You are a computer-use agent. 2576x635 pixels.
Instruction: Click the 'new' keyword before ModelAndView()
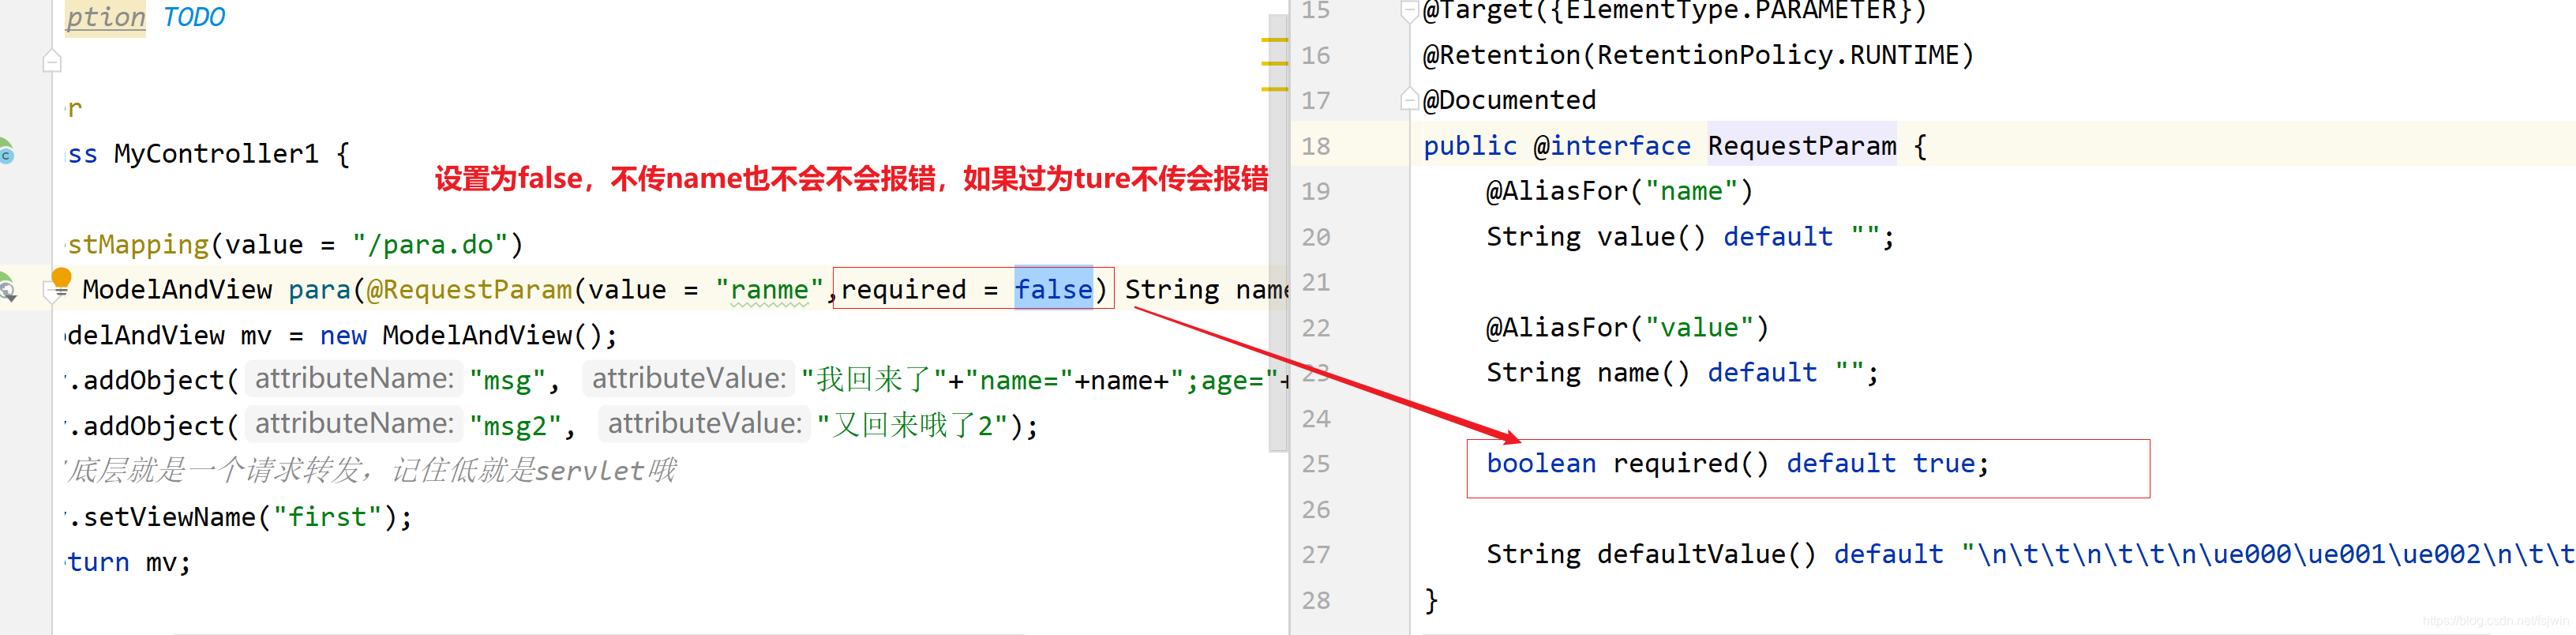343,335
